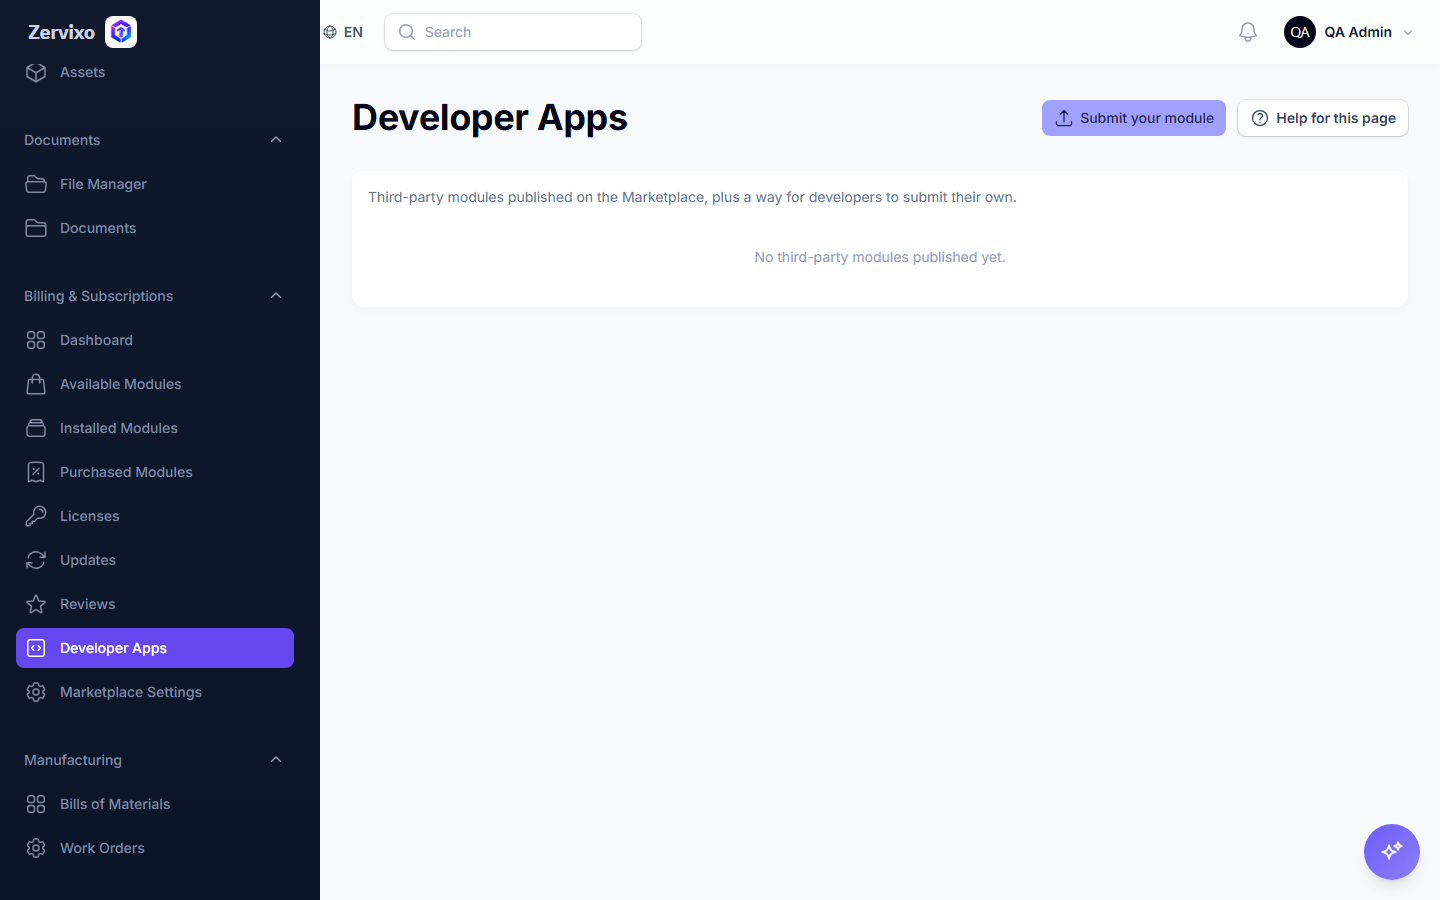This screenshot has height=900, width=1440.
Task: Open Help for this page
Action: [x=1323, y=118]
